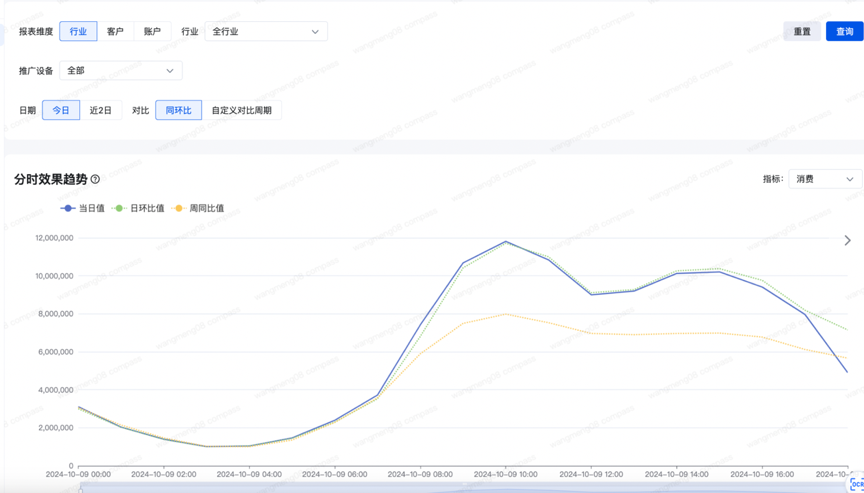Click the right arrow chevron on the chart

point(847,241)
